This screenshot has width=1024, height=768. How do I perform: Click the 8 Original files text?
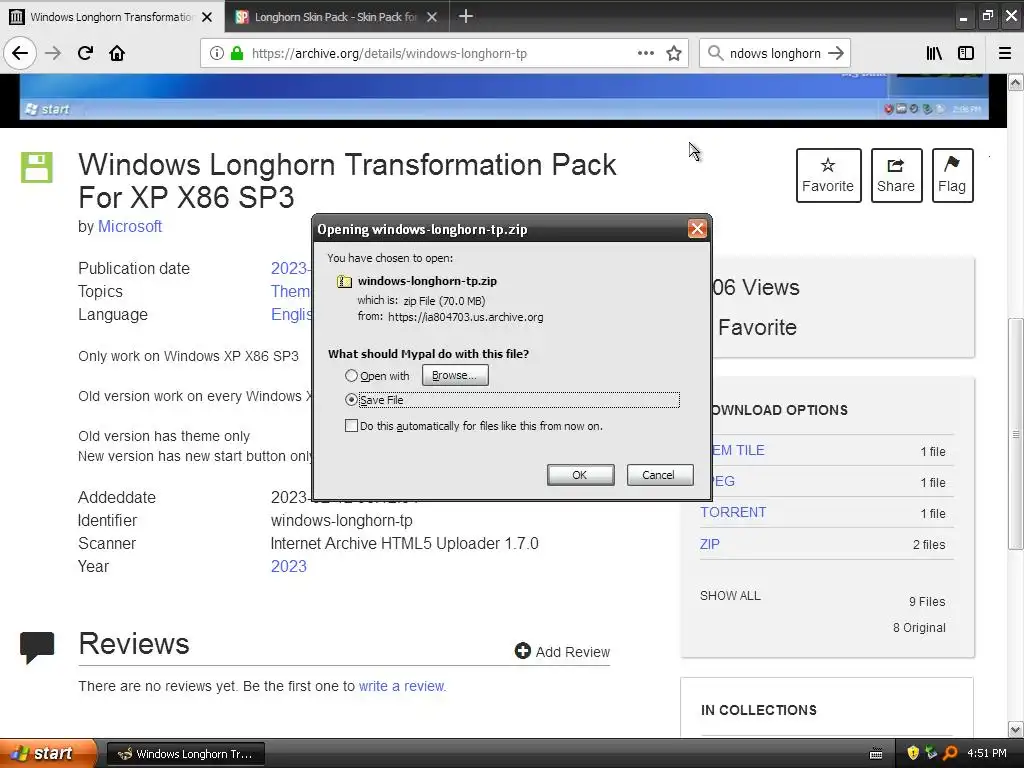[919, 628]
